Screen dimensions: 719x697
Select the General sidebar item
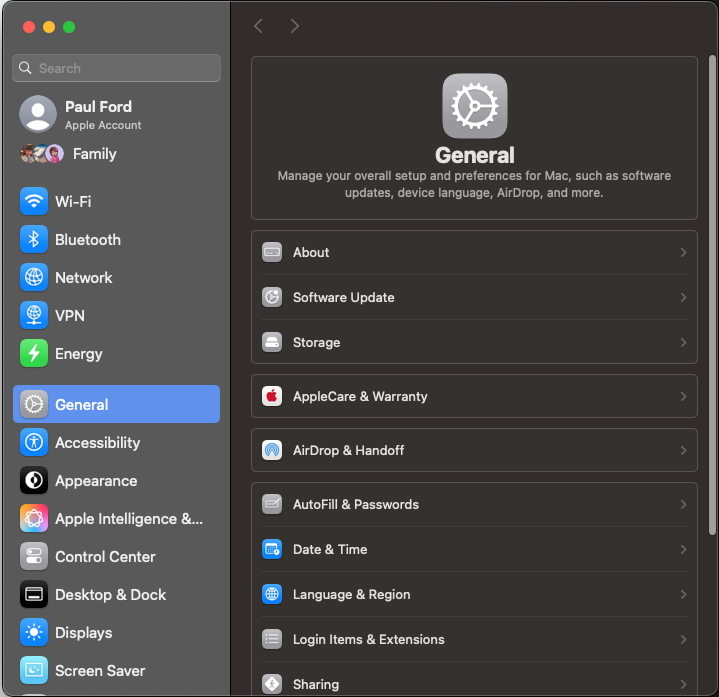coord(116,404)
